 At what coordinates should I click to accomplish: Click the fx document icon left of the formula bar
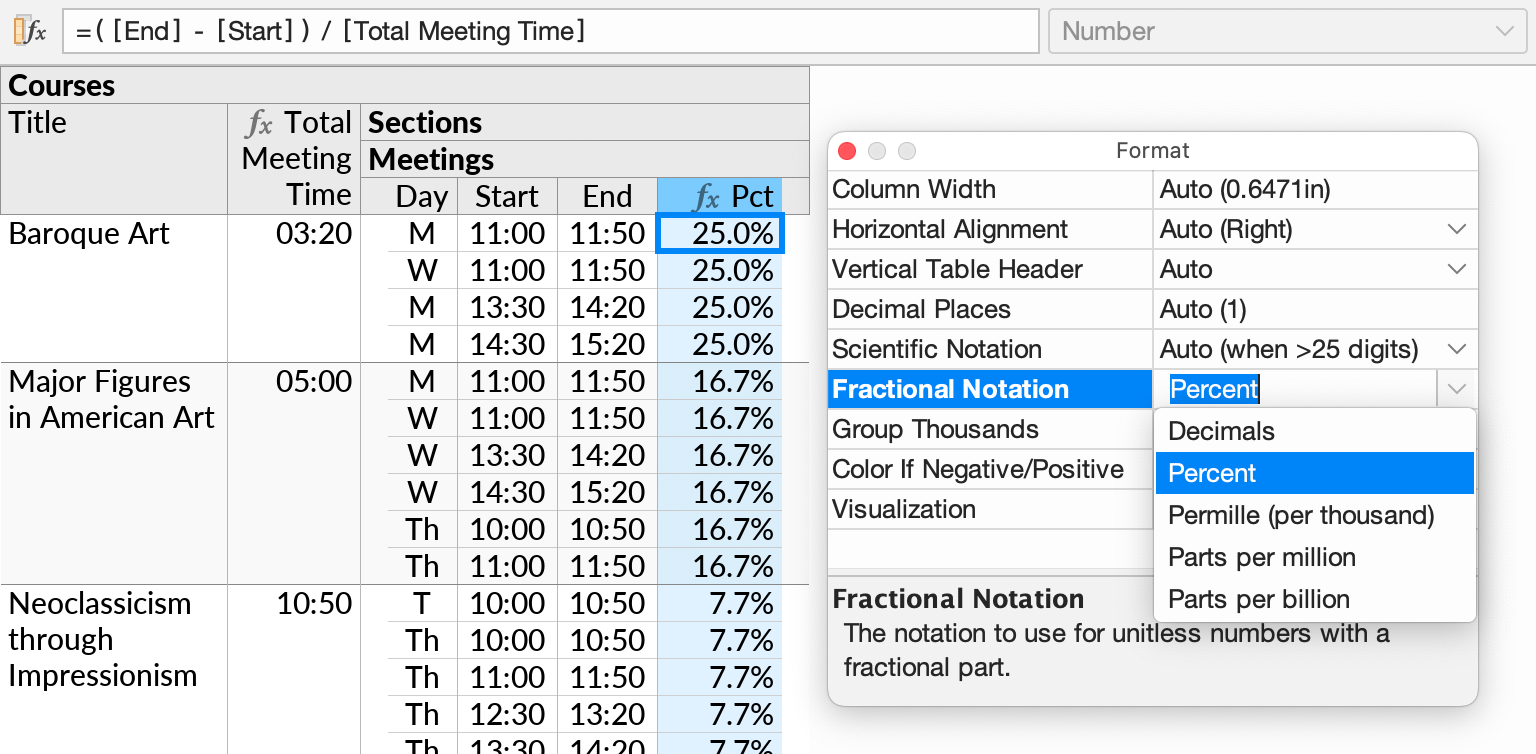(x=30, y=31)
